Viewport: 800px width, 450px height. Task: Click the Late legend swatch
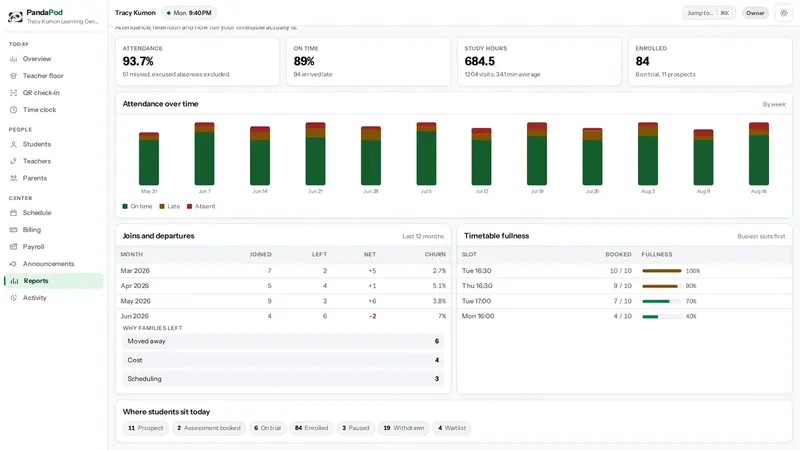[162, 207]
